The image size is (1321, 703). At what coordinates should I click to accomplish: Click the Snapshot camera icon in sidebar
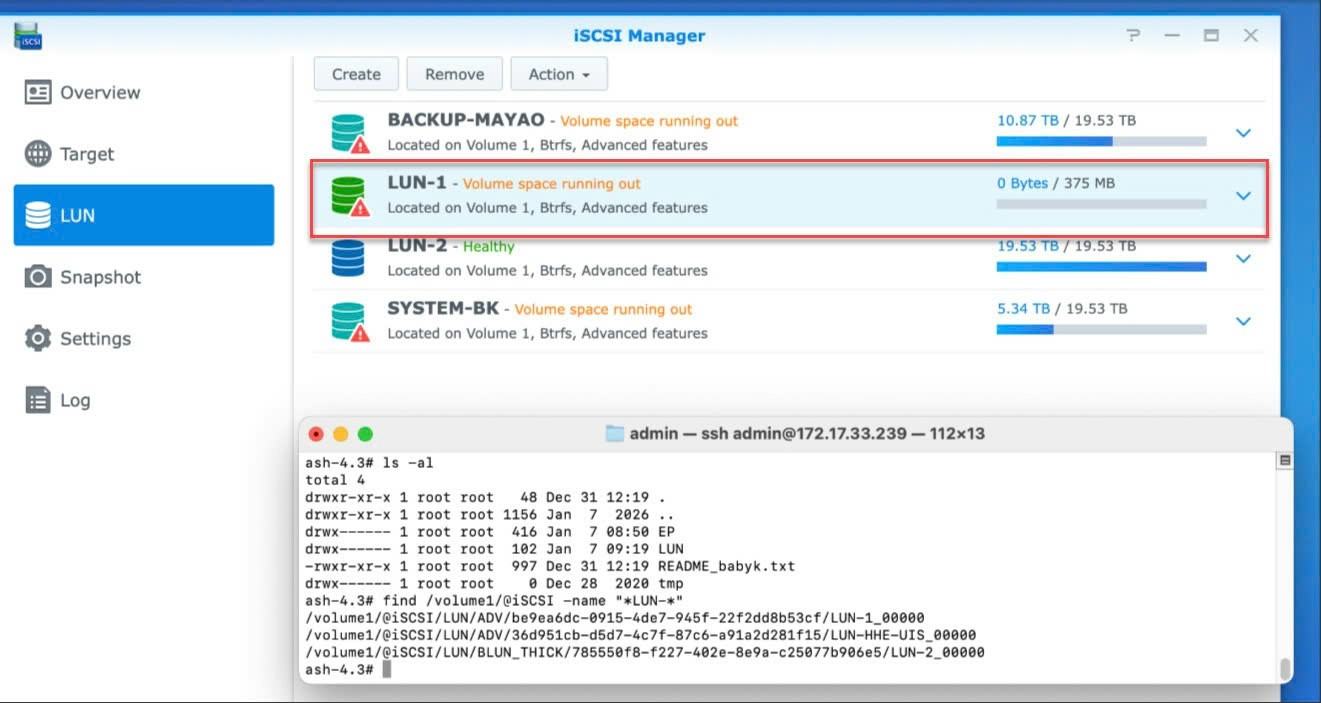tap(38, 277)
